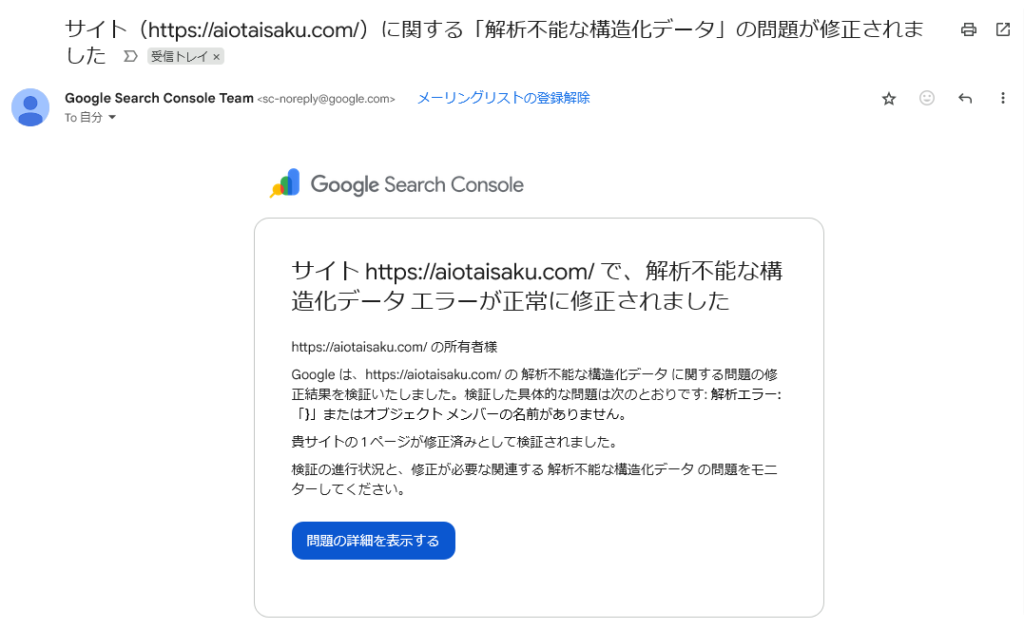
Task: Print this email with the printer icon
Action: 968,29
